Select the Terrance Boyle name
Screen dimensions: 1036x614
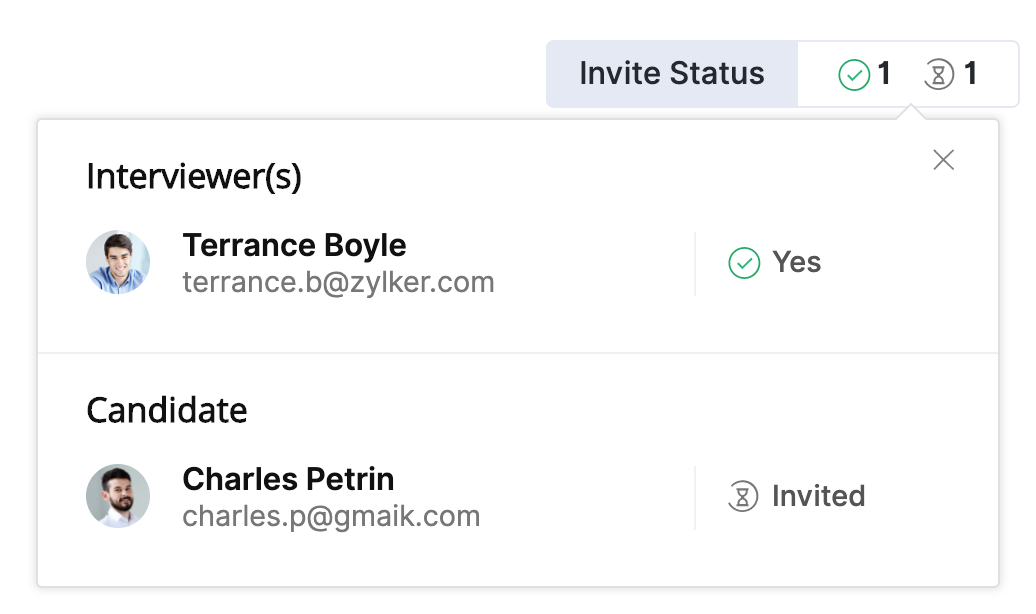tap(294, 245)
